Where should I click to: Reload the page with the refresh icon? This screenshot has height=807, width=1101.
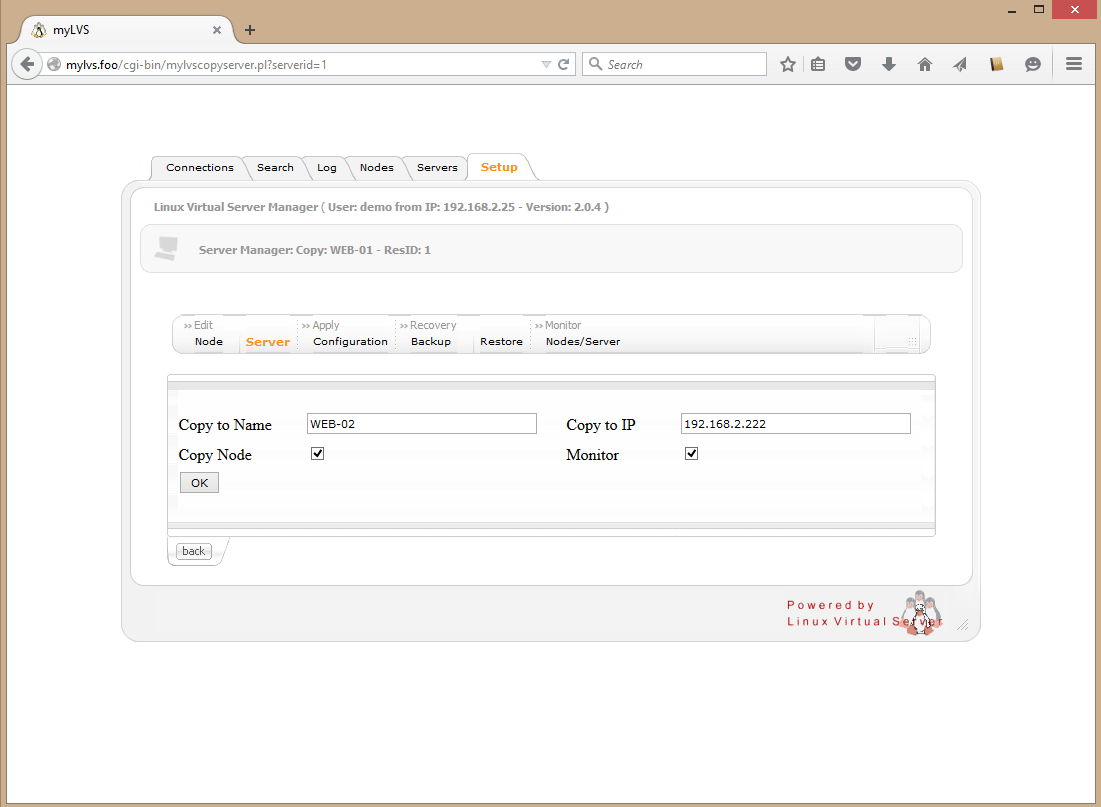point(564,64)
